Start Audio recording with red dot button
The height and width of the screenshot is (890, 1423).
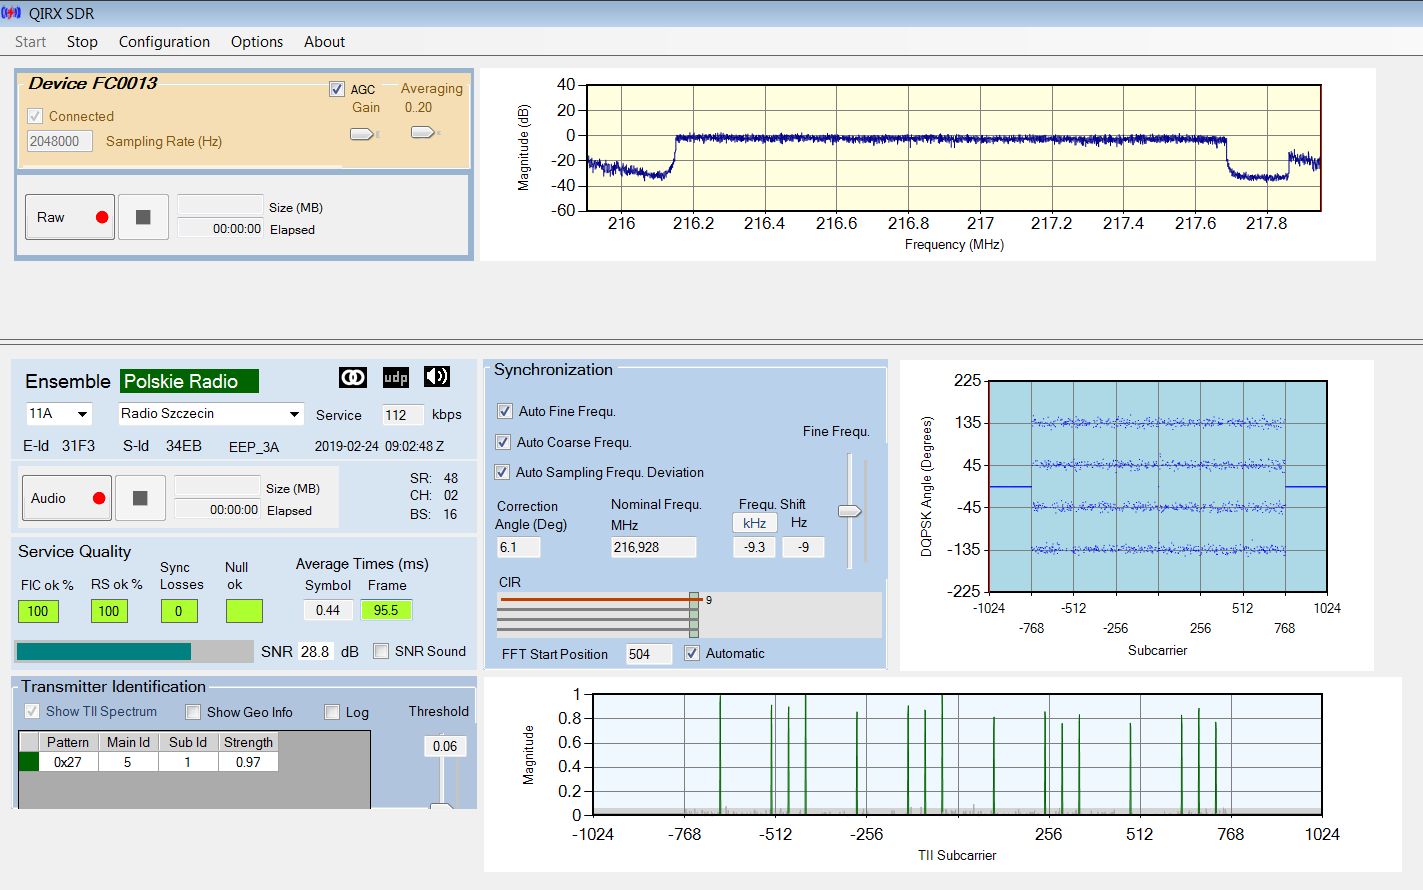[x=67, y=498]
